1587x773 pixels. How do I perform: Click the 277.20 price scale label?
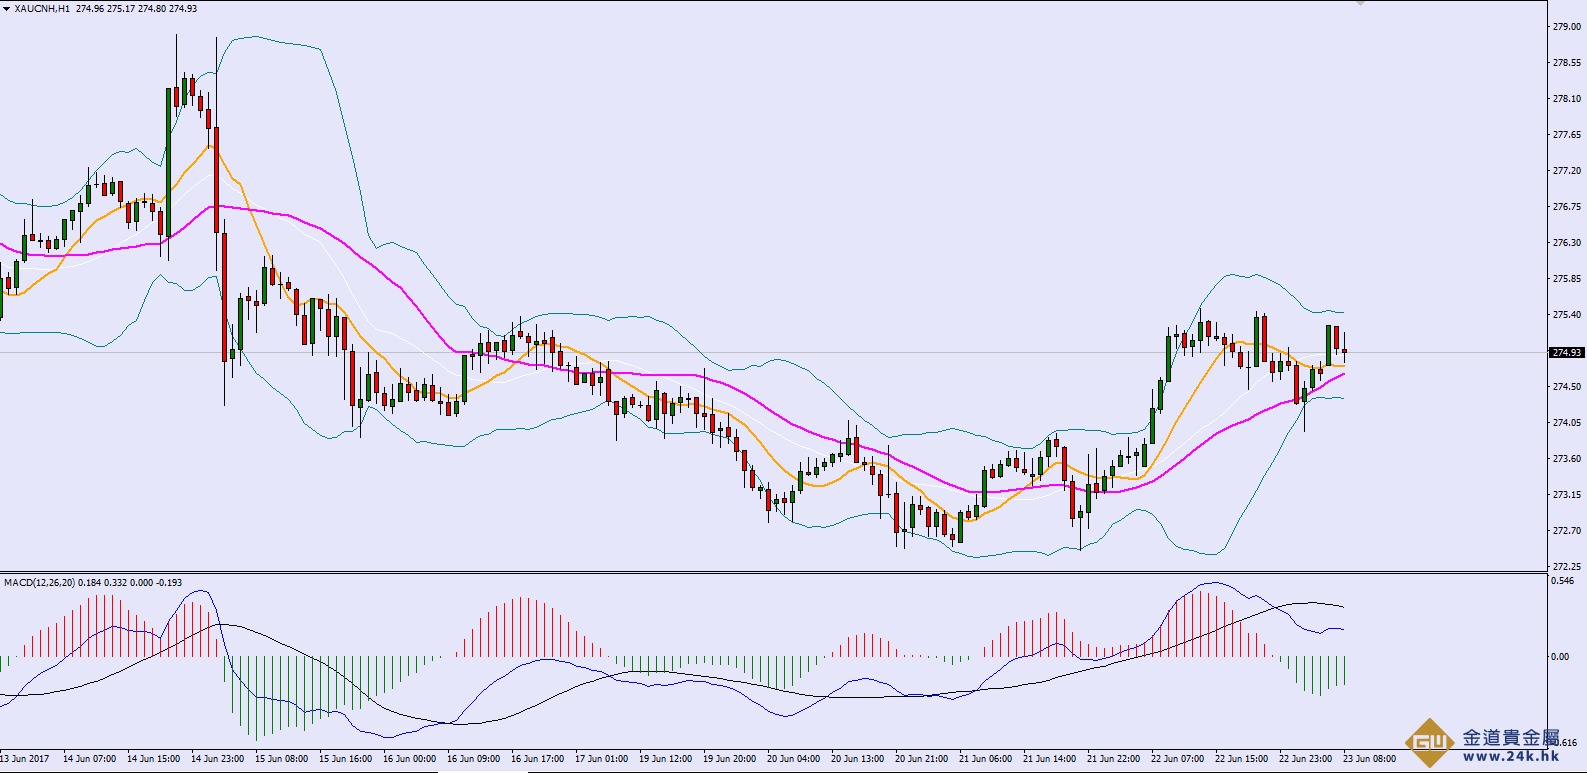coord(1567,171)
